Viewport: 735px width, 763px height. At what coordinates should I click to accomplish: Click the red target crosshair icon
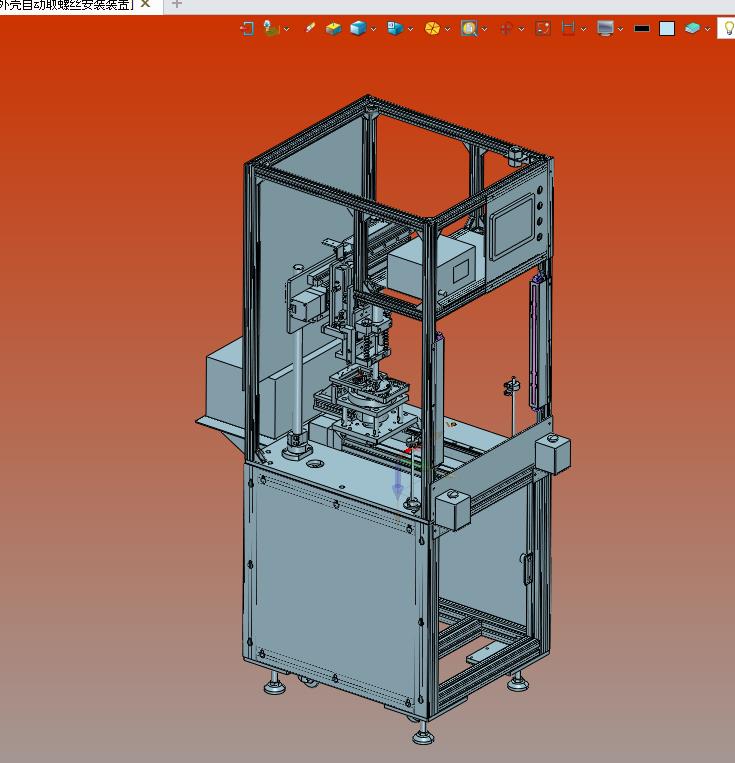(506, 29)
